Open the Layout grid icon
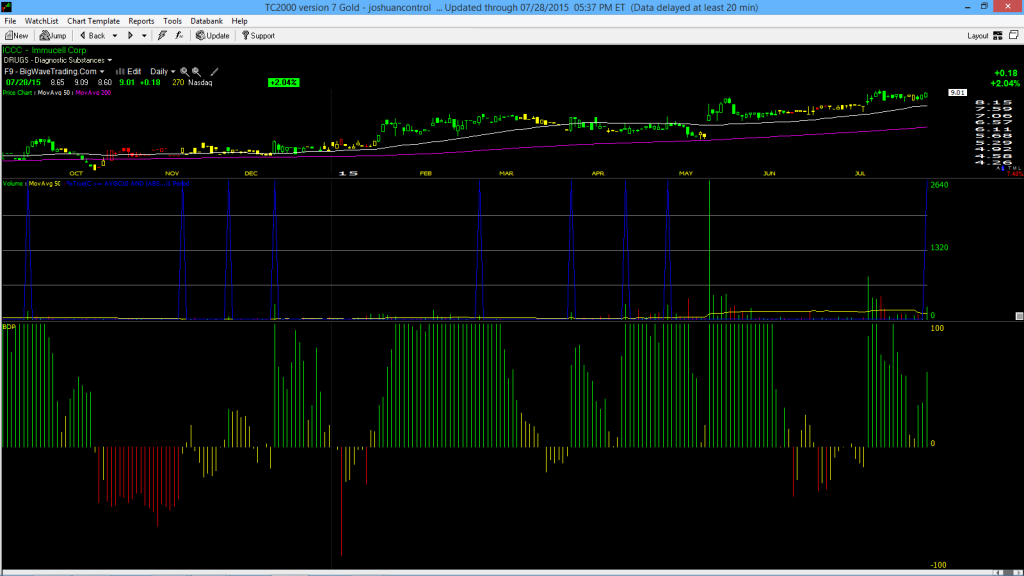This screenshot has width=1024, height=576. [997, 35]
